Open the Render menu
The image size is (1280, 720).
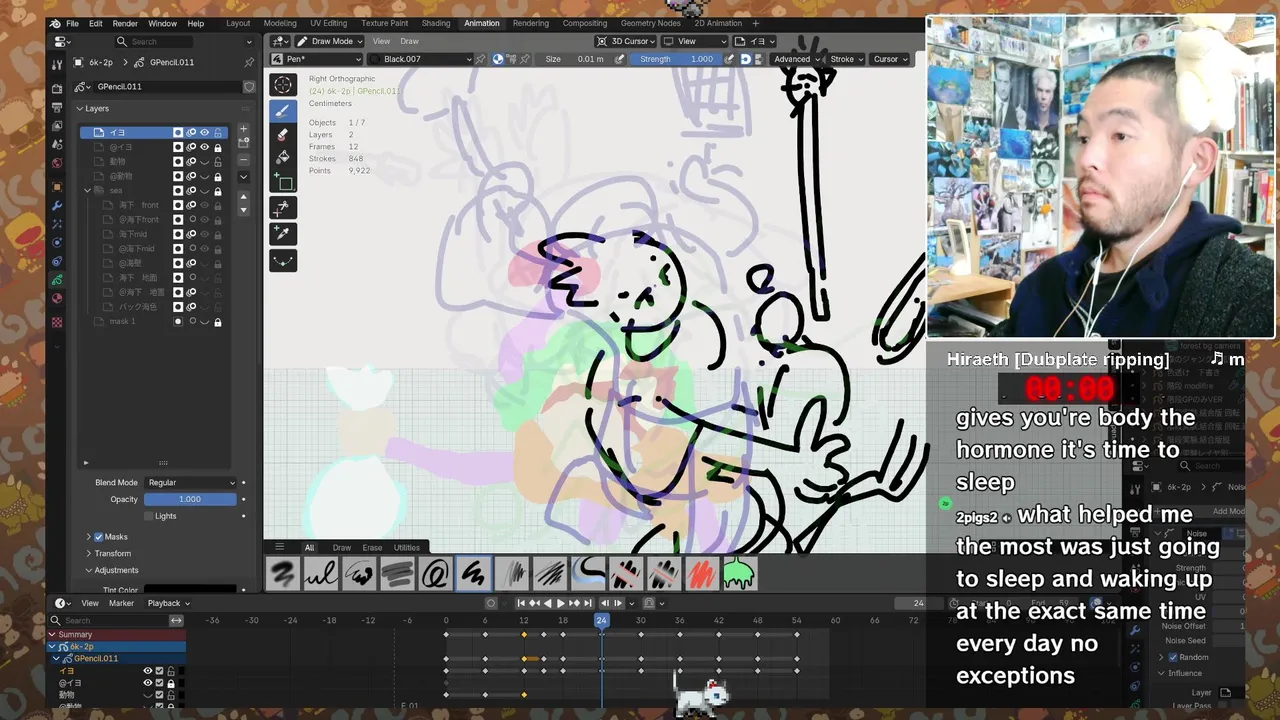pyautogui.click(x=125, y=23)
